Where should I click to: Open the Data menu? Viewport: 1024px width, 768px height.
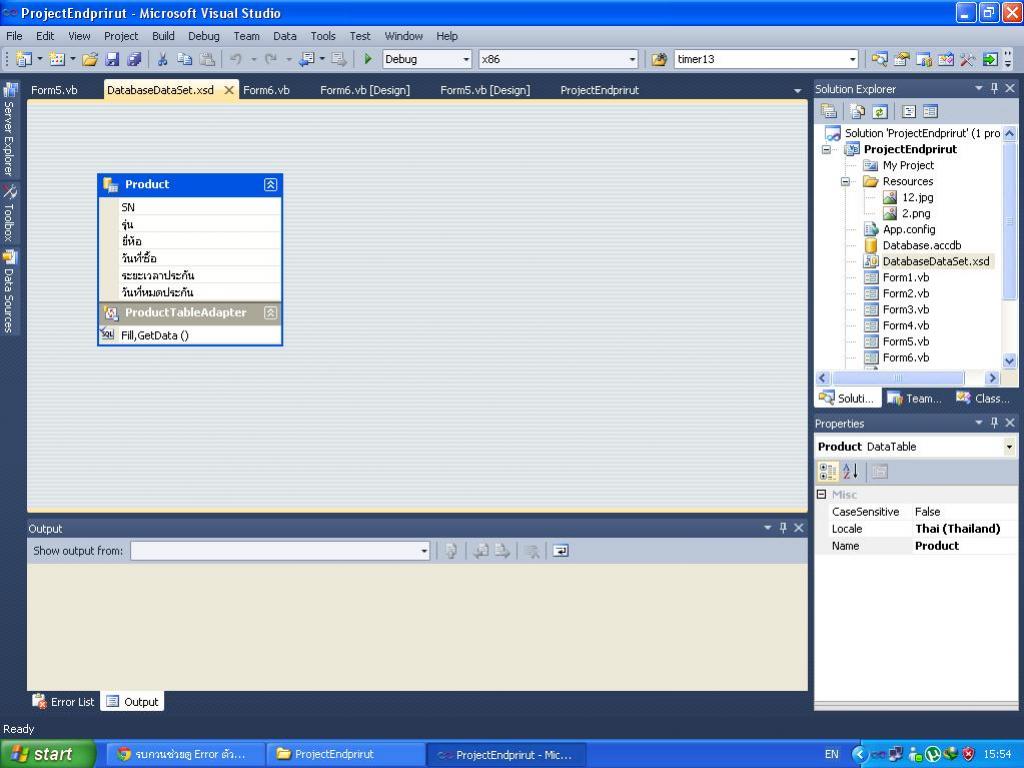coord(285,36)
